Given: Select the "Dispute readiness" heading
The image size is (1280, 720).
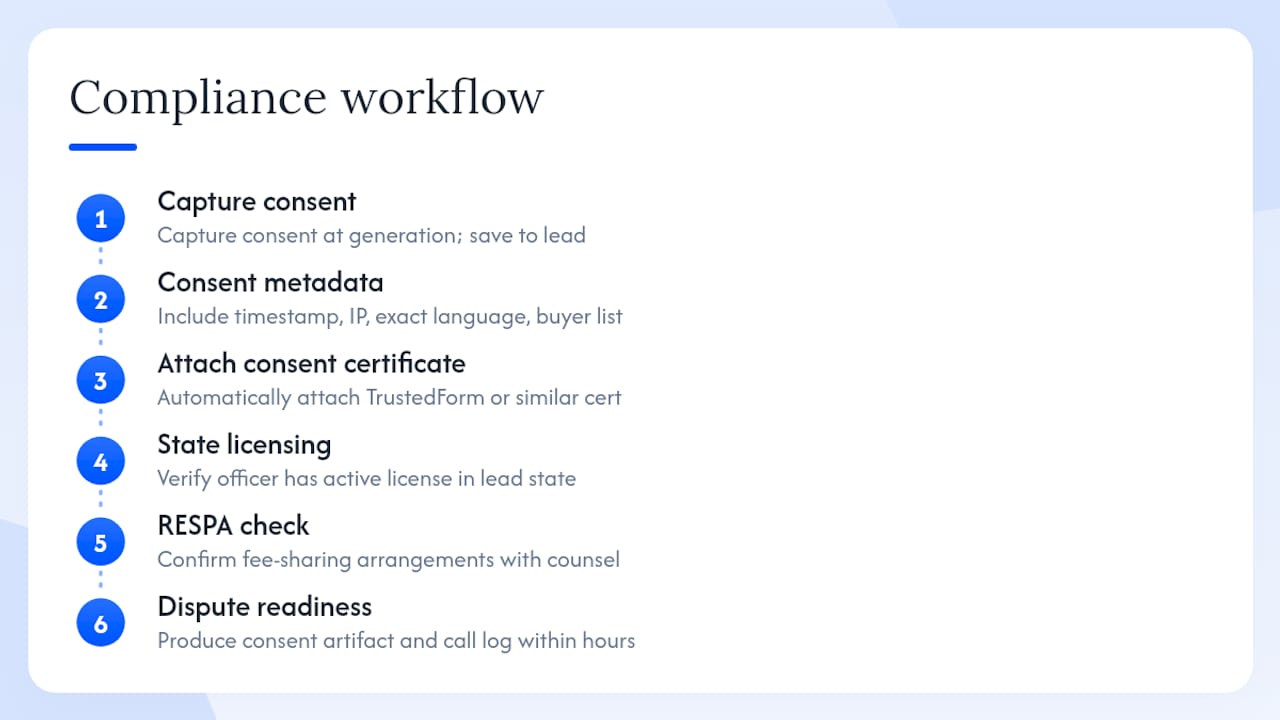Looking at the screenshot, I should pos(265,607).
